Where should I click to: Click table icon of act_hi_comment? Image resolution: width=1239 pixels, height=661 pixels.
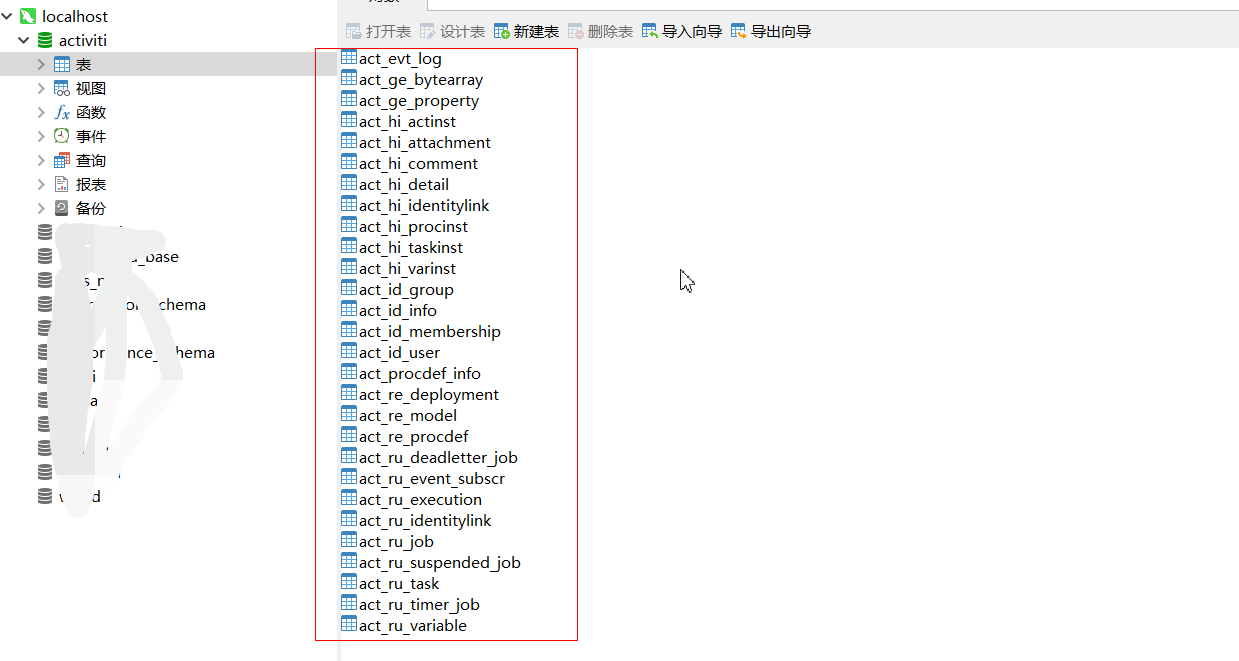[349, 162]
